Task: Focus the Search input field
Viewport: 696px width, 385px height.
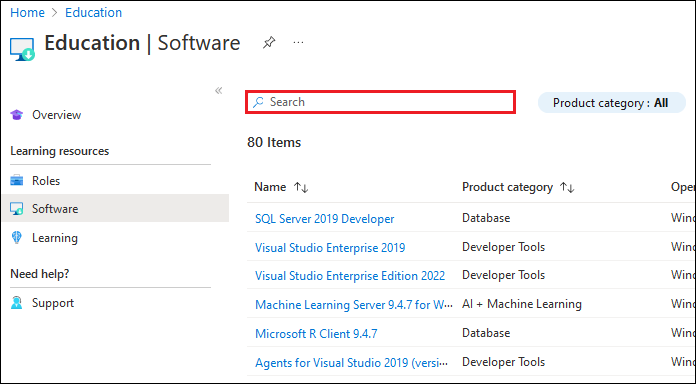Action: tap(380, 102)
